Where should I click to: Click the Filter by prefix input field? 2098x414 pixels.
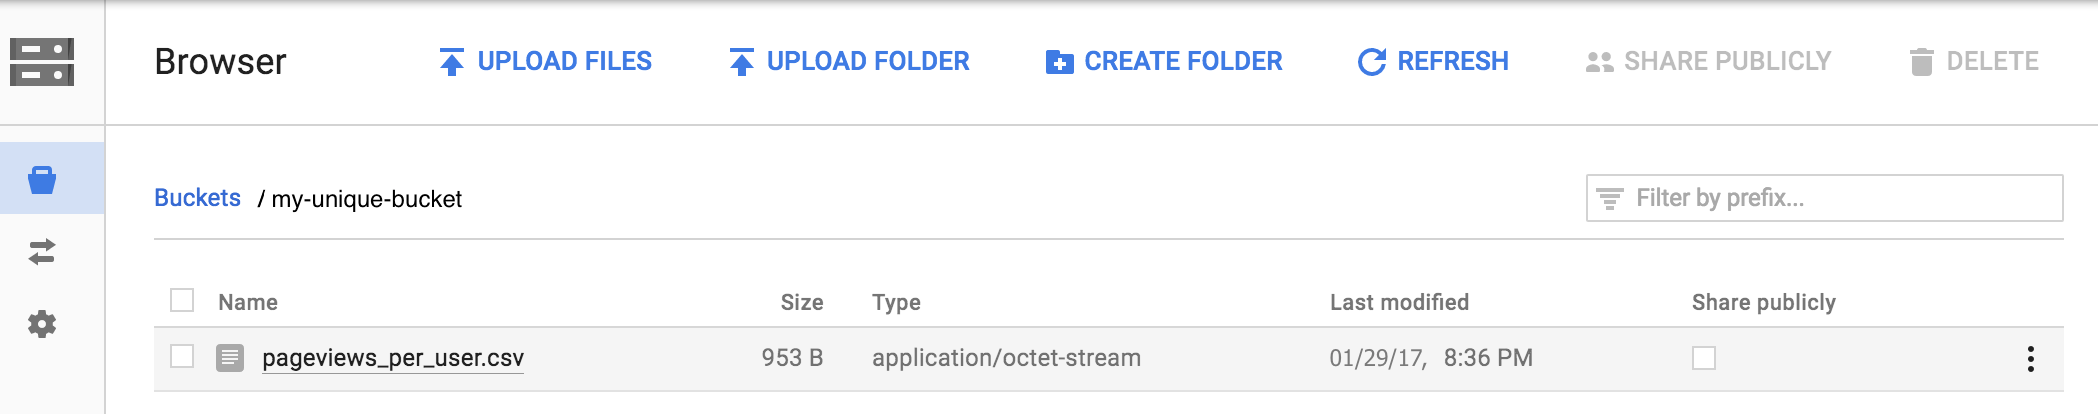coord(1825,198)
